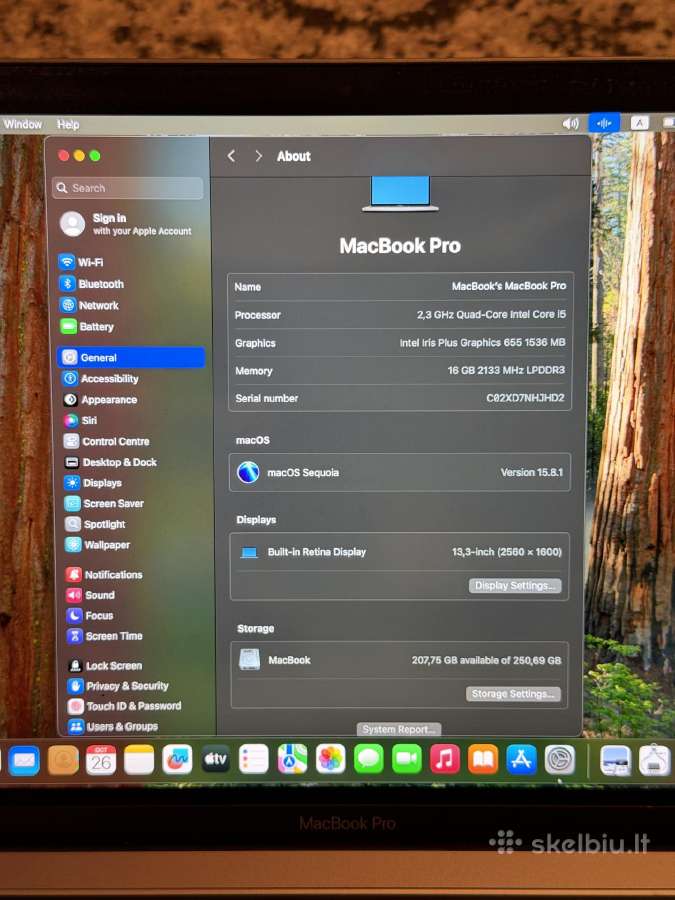This screenshot has height=900, width=675.
Task: Click the 2,3 GHz Quad-Core Intel Core i5 text
Action: (491, 315)
